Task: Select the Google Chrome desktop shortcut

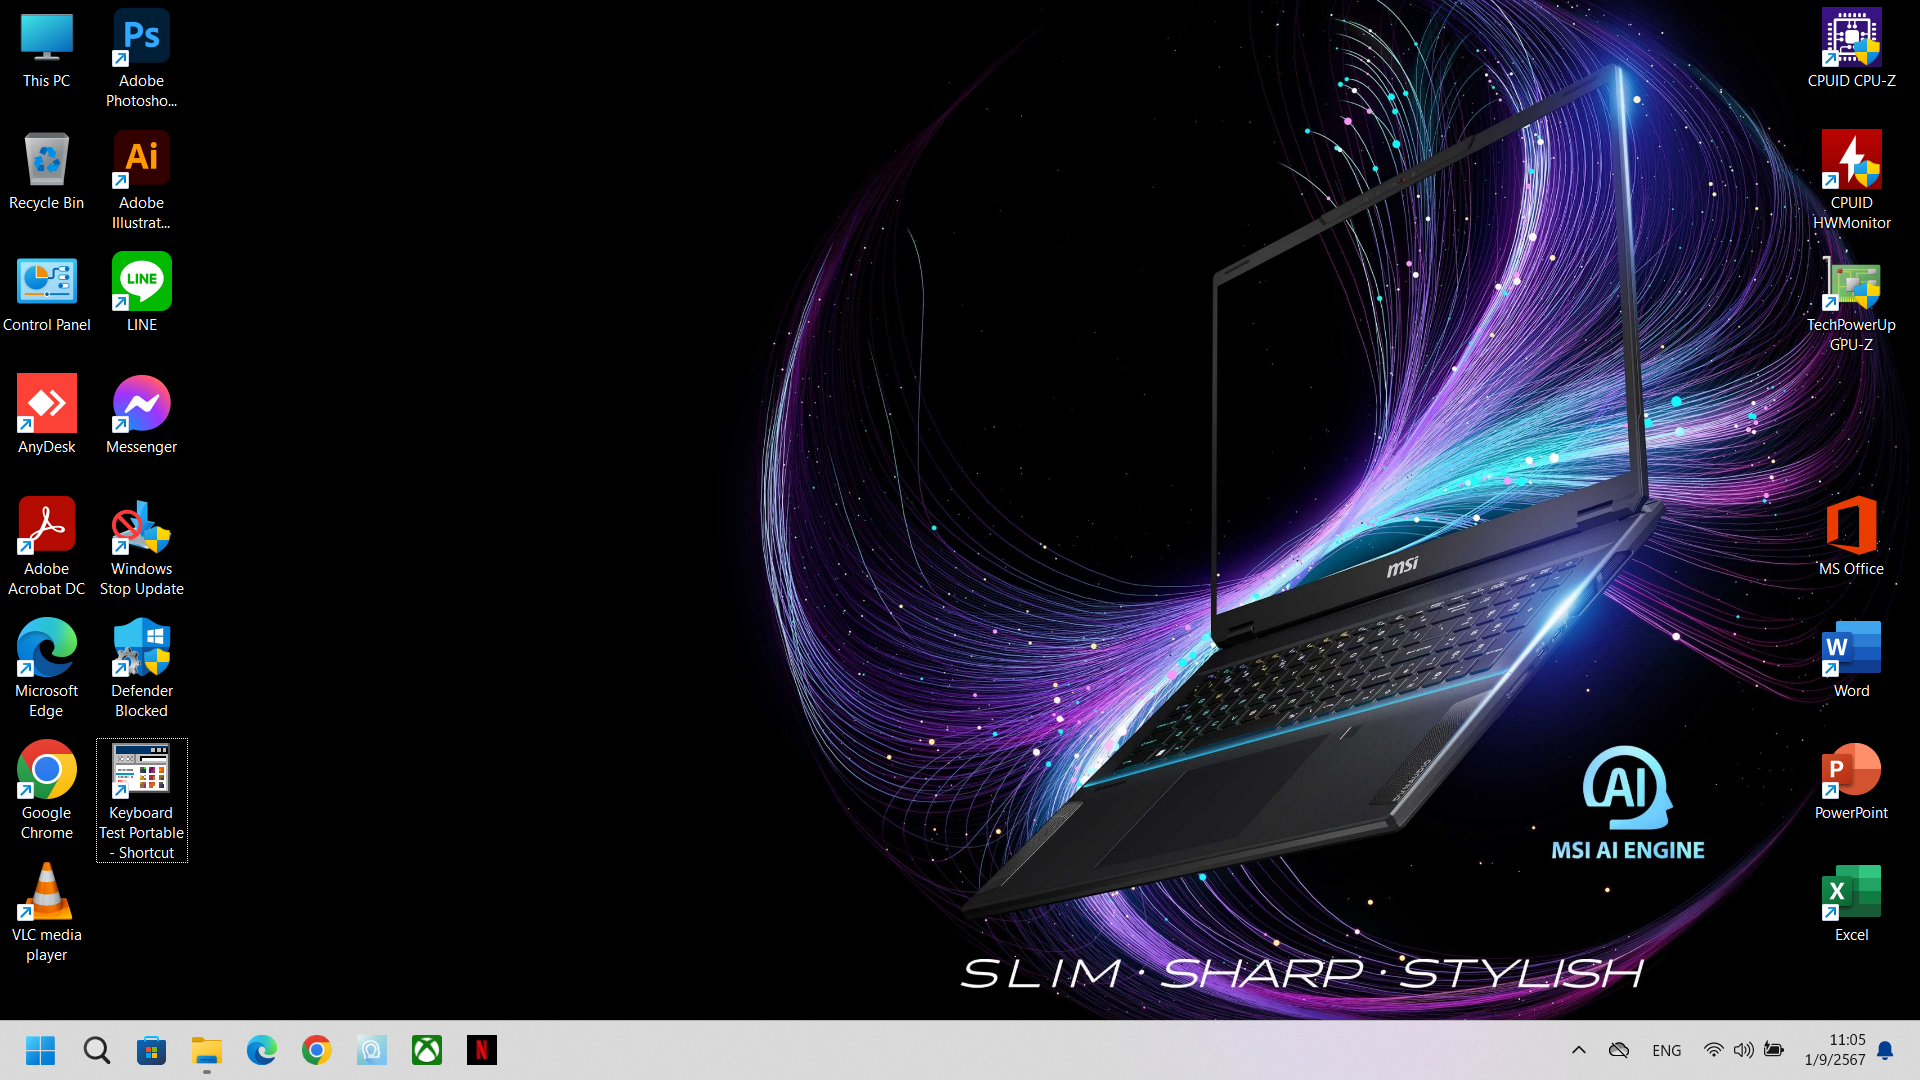Action: click(x=46, y=790)
